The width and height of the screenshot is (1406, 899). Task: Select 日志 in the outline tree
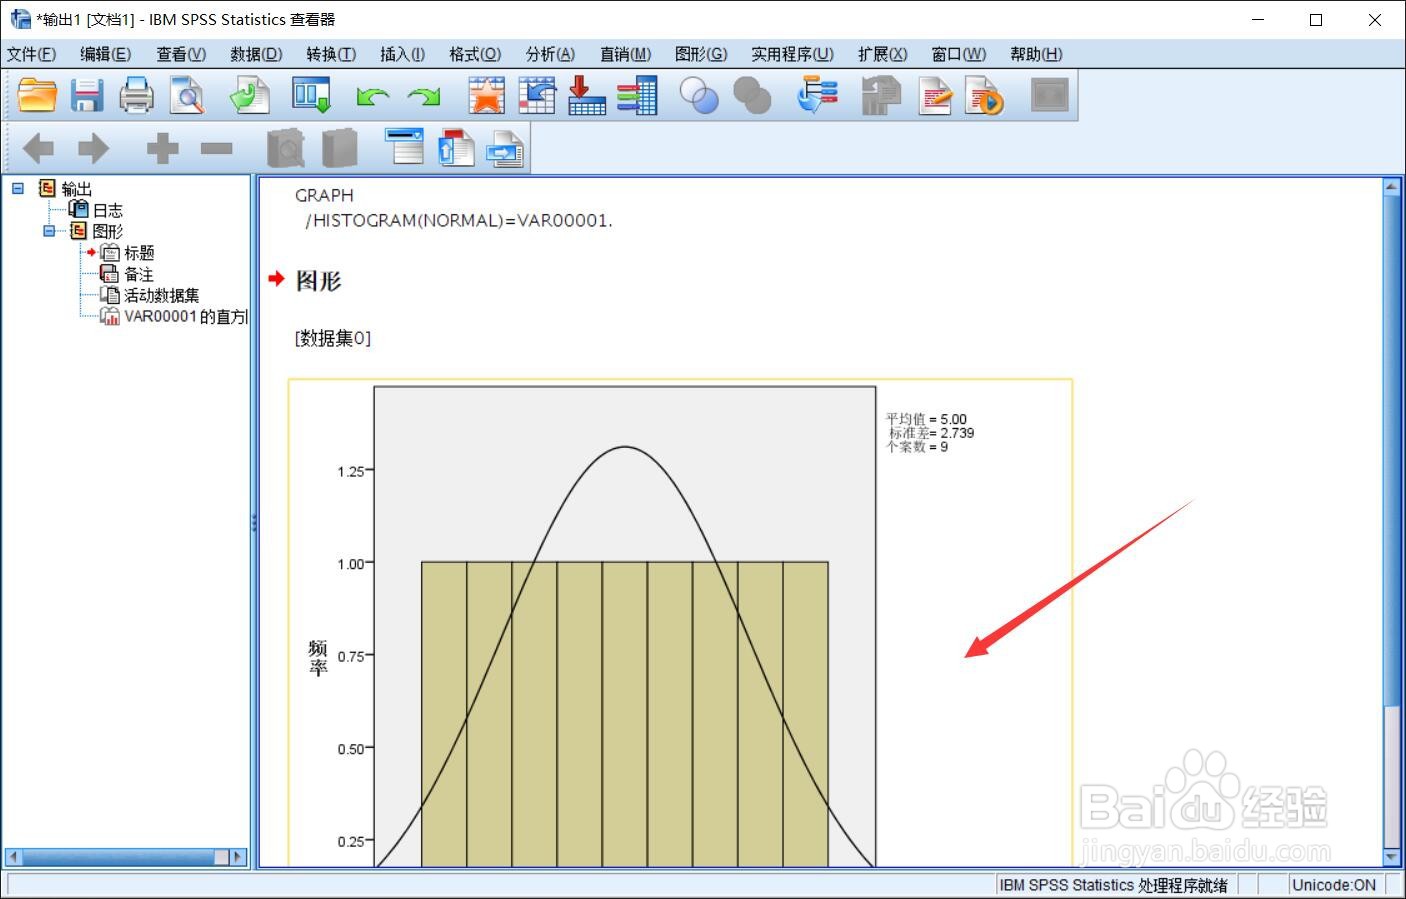pos(108,210)
